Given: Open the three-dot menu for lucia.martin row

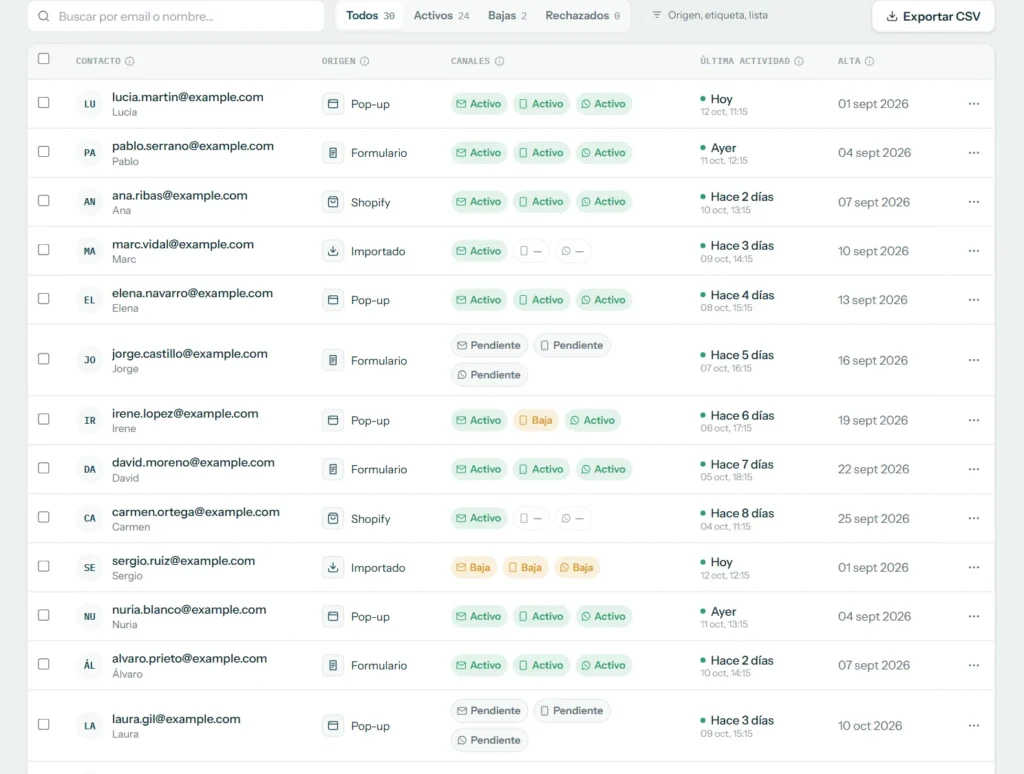Looking at the screenshot, I should 974,104.
